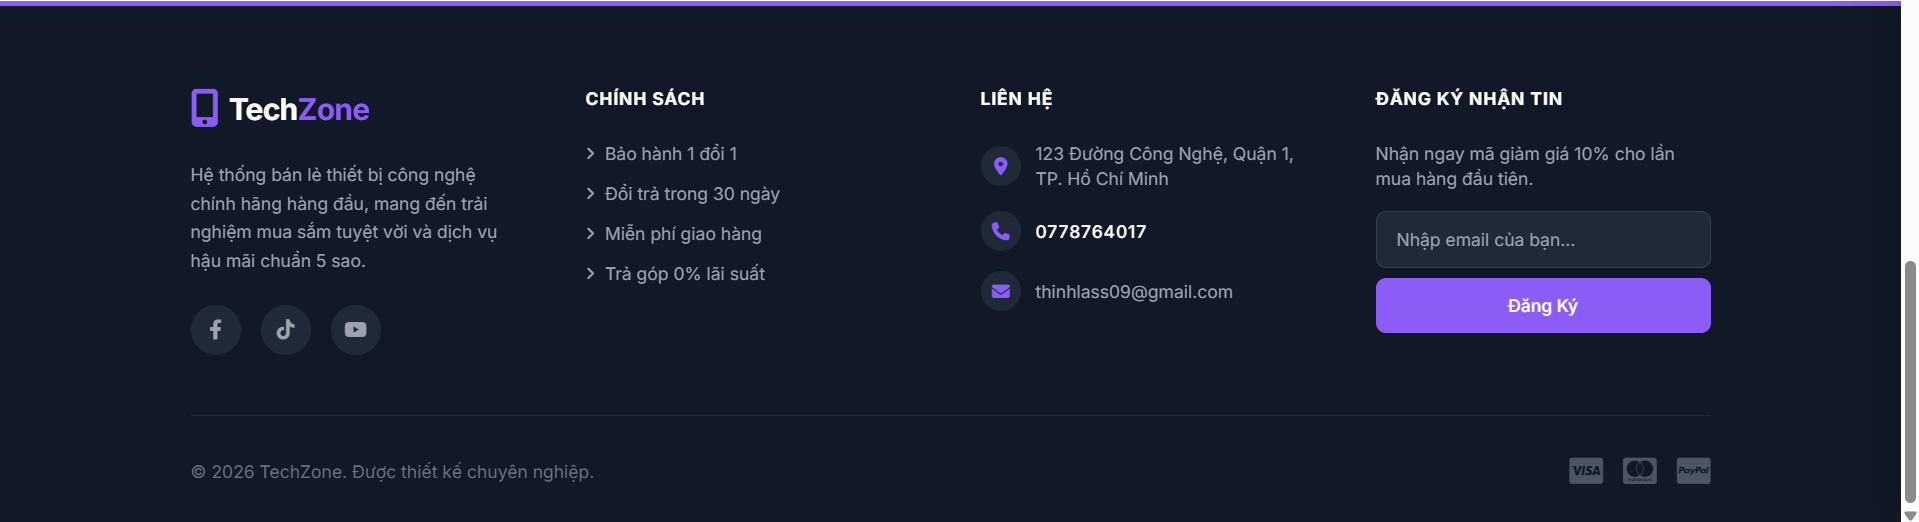Click the Visa payment icon
The image size is (1919, 522).
click(1585, 471)
